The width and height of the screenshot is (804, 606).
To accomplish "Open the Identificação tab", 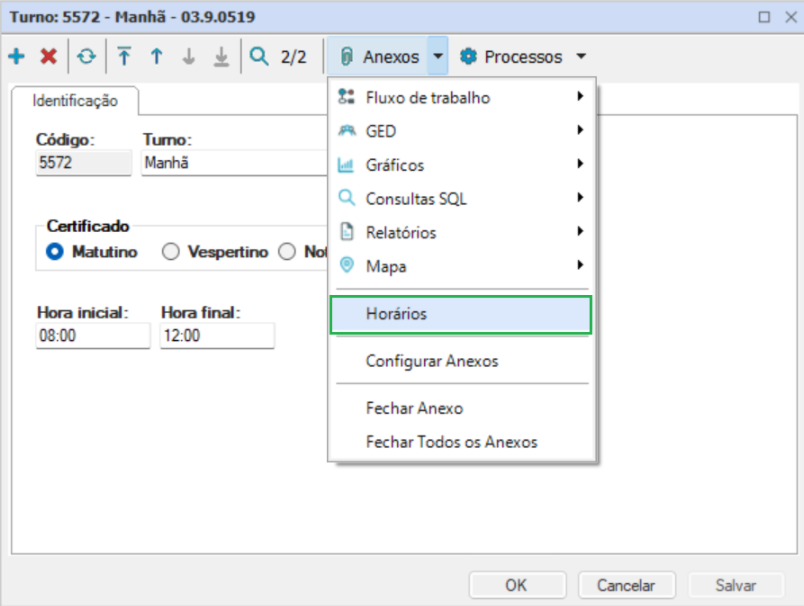I will [75, 101].
